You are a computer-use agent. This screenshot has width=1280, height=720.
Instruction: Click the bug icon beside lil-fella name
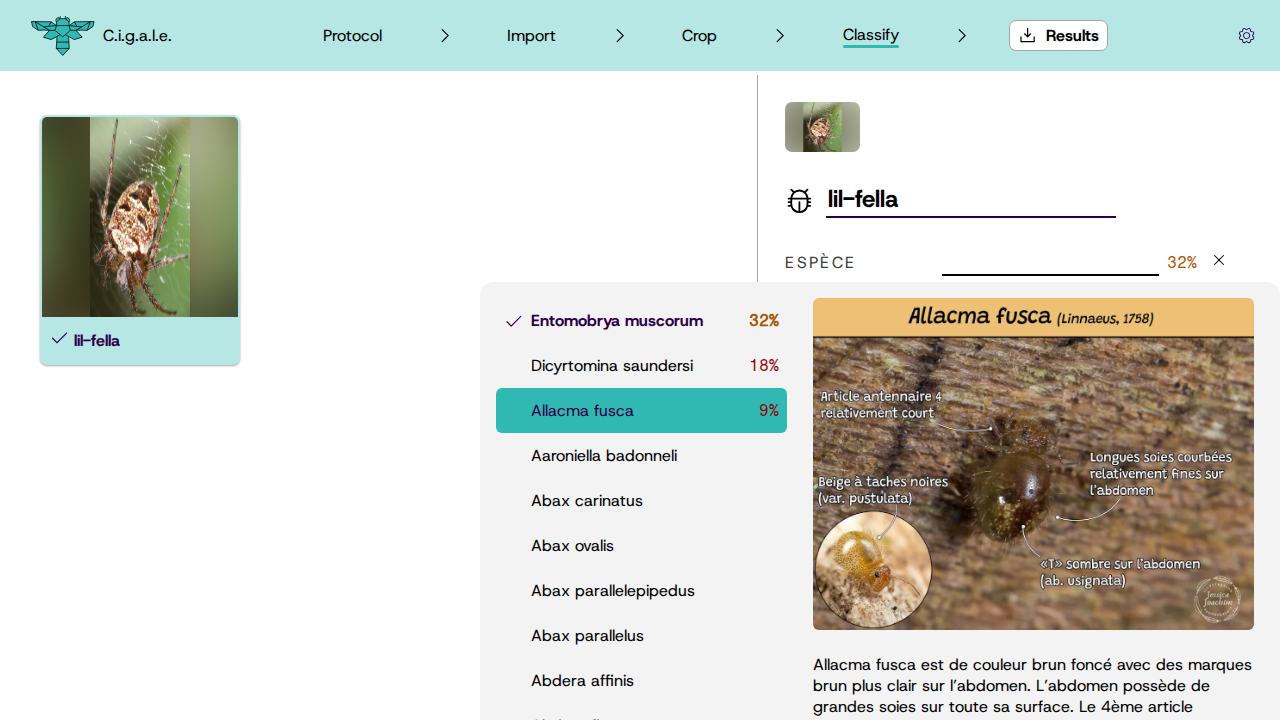(x=799, y=200)
